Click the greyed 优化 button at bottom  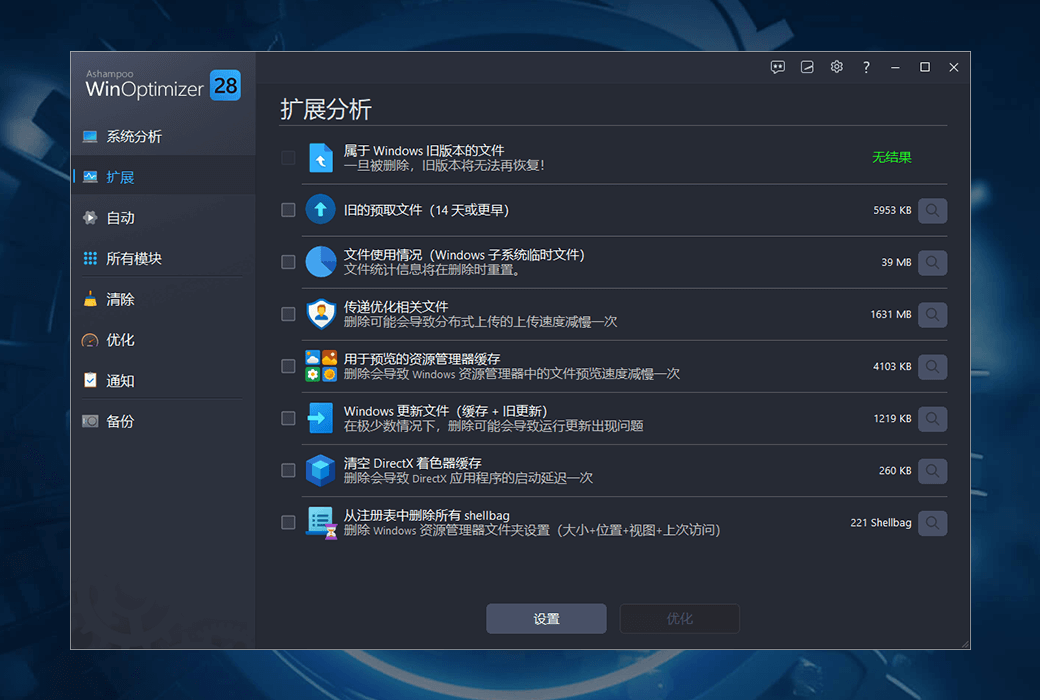[x=679, y=618]
